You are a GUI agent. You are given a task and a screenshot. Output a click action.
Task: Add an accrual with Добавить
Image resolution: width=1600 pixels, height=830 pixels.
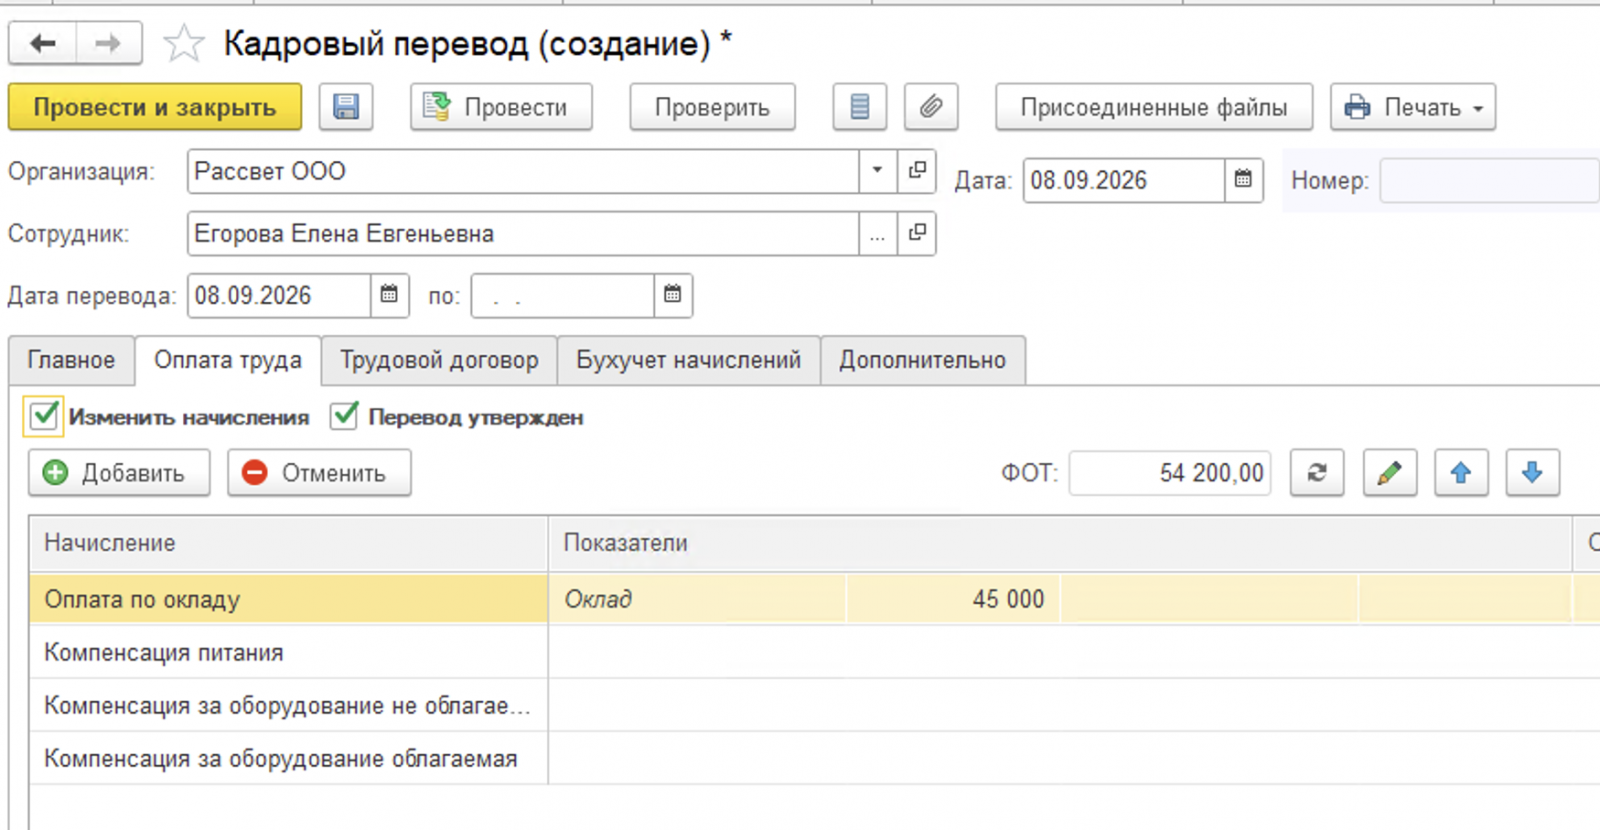coord(119,473)
